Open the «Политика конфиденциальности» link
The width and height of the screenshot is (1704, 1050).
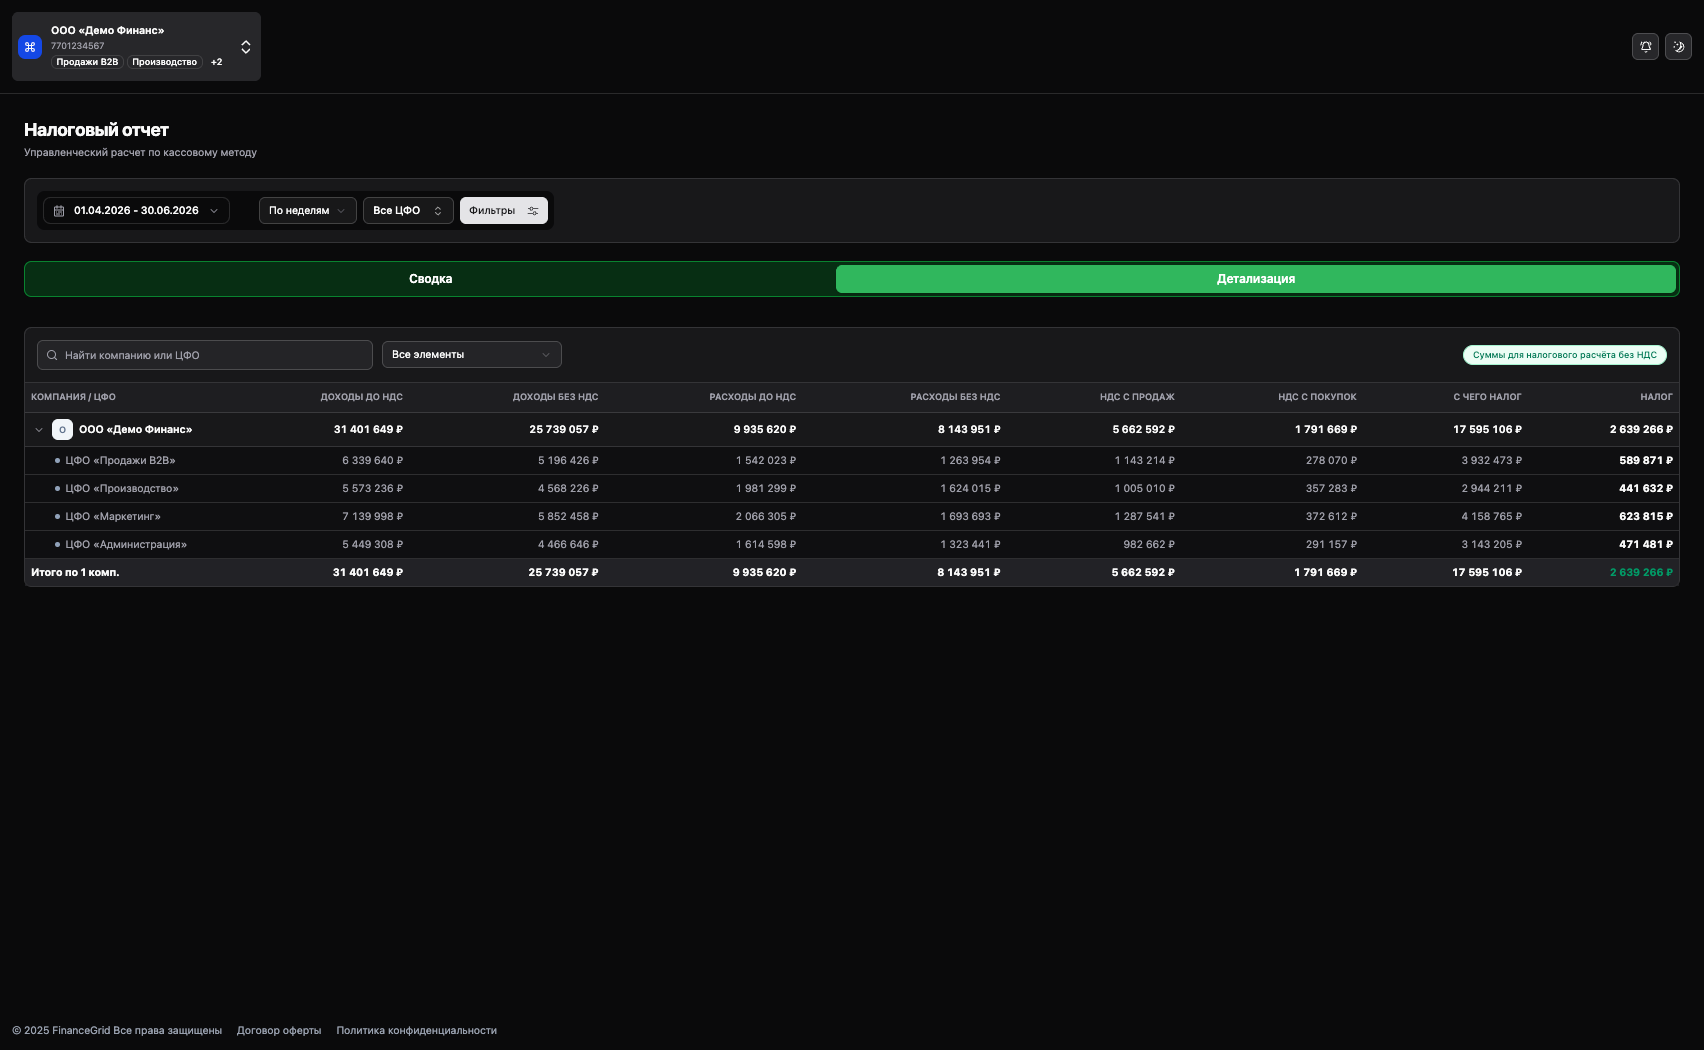point(416,1031)
